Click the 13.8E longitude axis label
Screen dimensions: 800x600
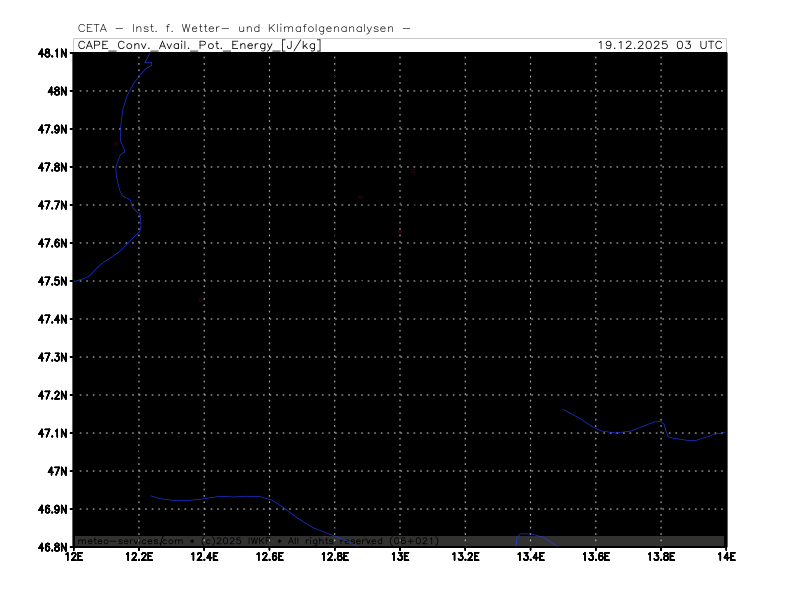coord(660,557)
